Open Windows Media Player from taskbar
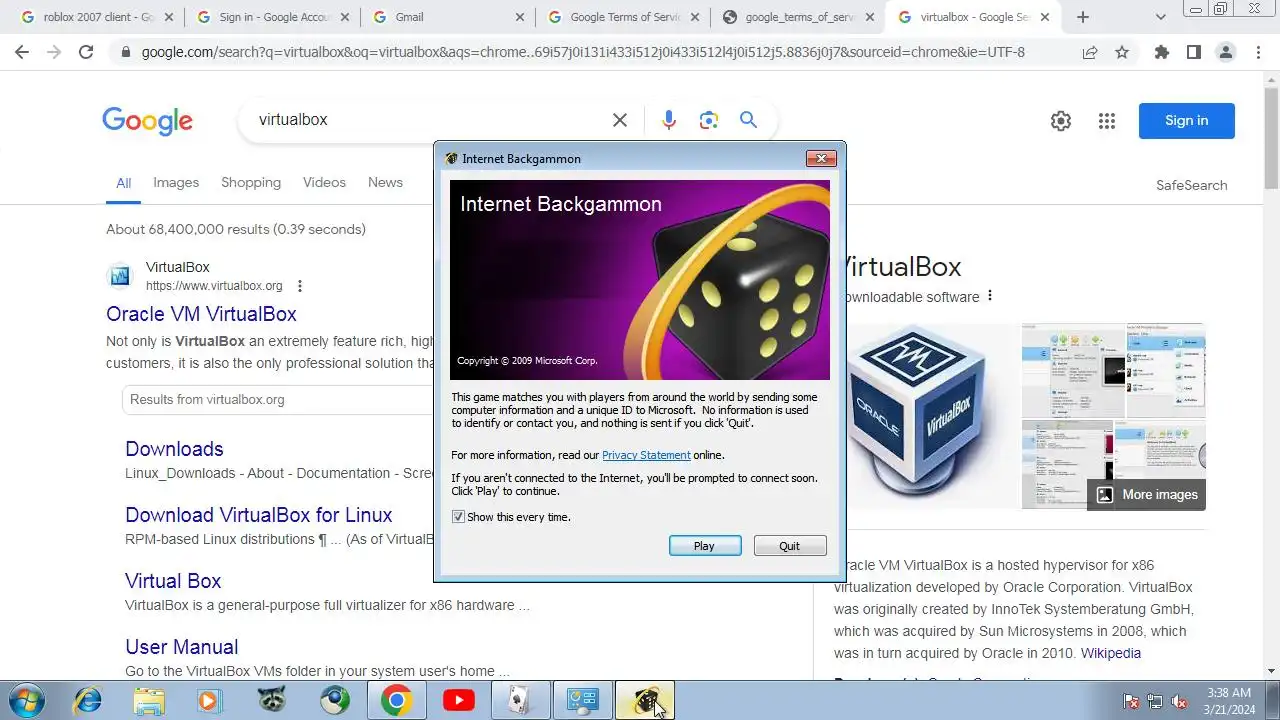 [x=210, y=701]
